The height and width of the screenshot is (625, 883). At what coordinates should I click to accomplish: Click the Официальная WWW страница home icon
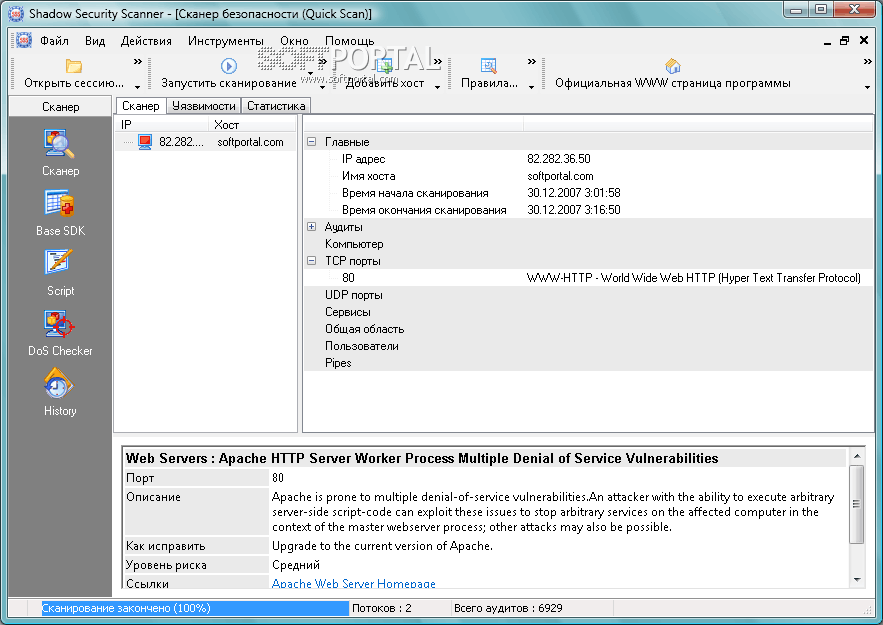(673, 66)
